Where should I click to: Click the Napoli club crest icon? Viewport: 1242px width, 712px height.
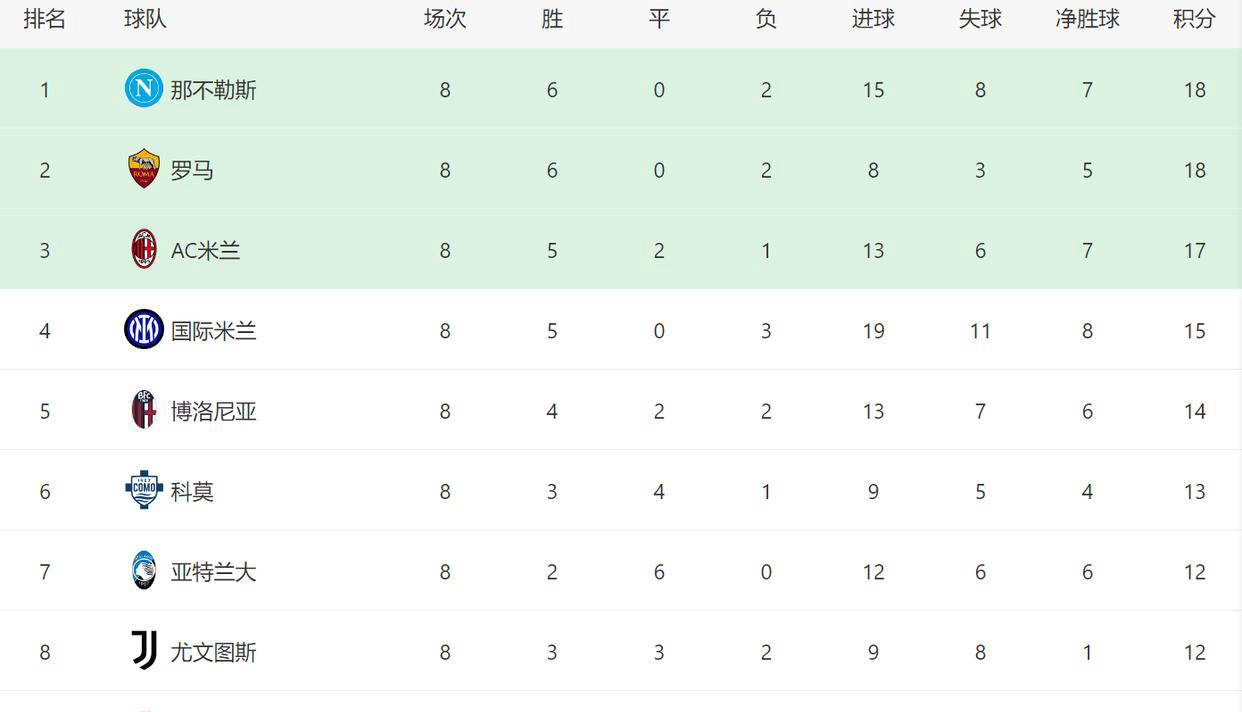[144, 89]
